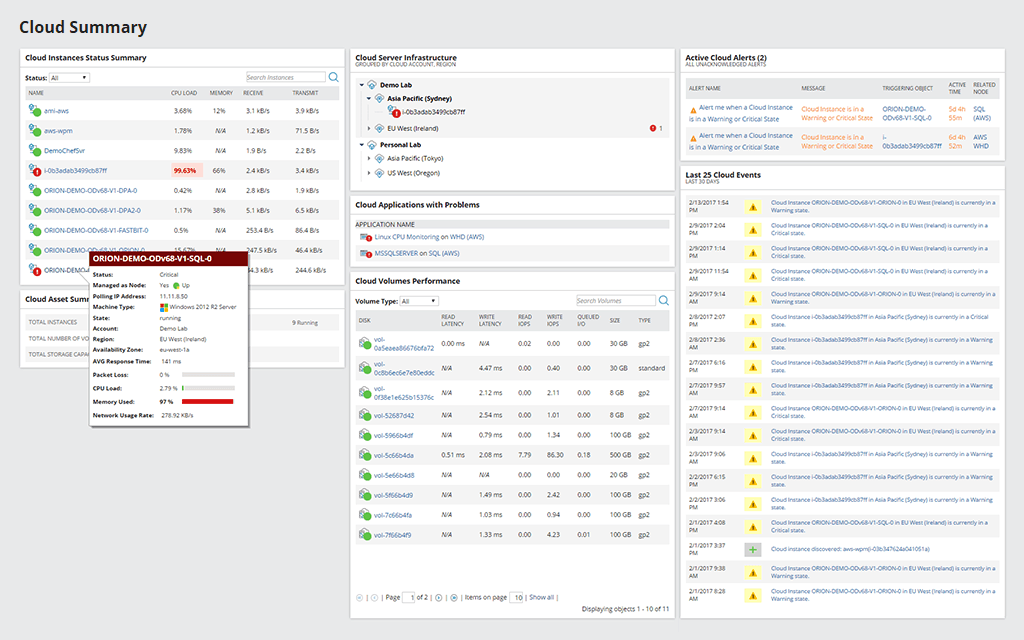Image resolution: width=1024 pixels, height=640 pixels.
Task: Open the Status dropdown in Cloud Instances Status Summary
Action: 67,77
